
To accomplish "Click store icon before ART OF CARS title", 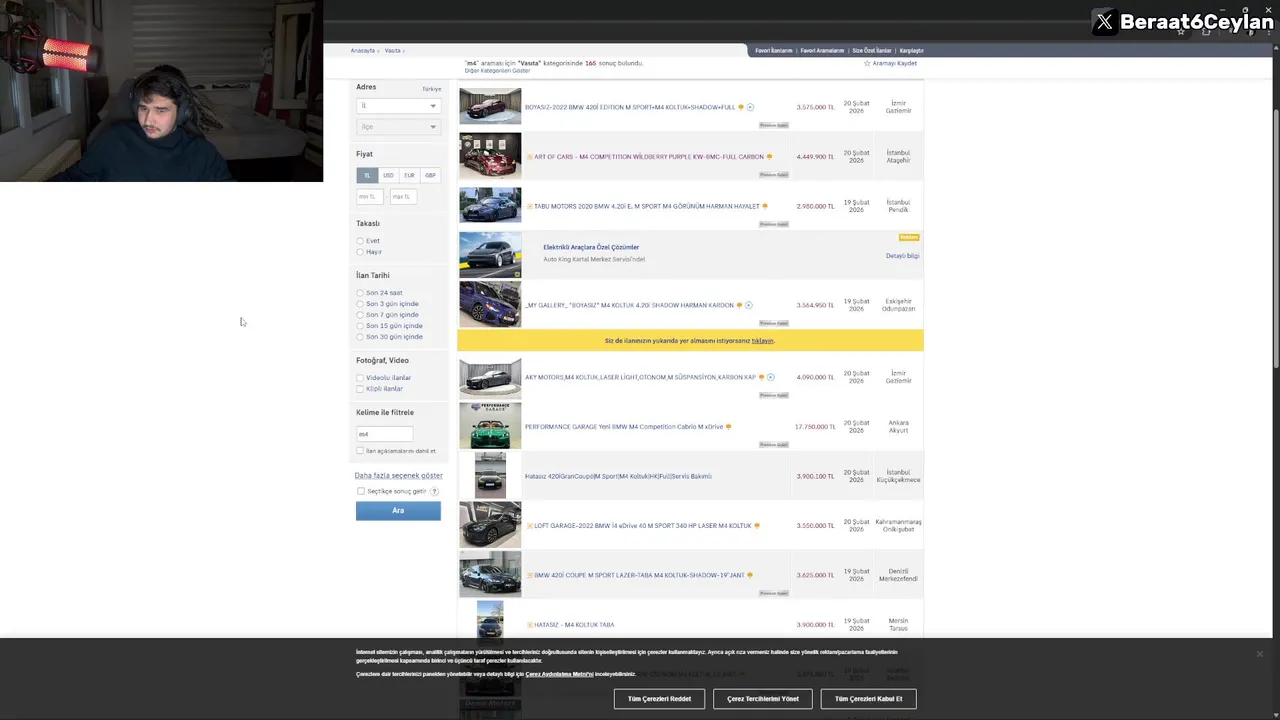I will (x=530, y=157).
